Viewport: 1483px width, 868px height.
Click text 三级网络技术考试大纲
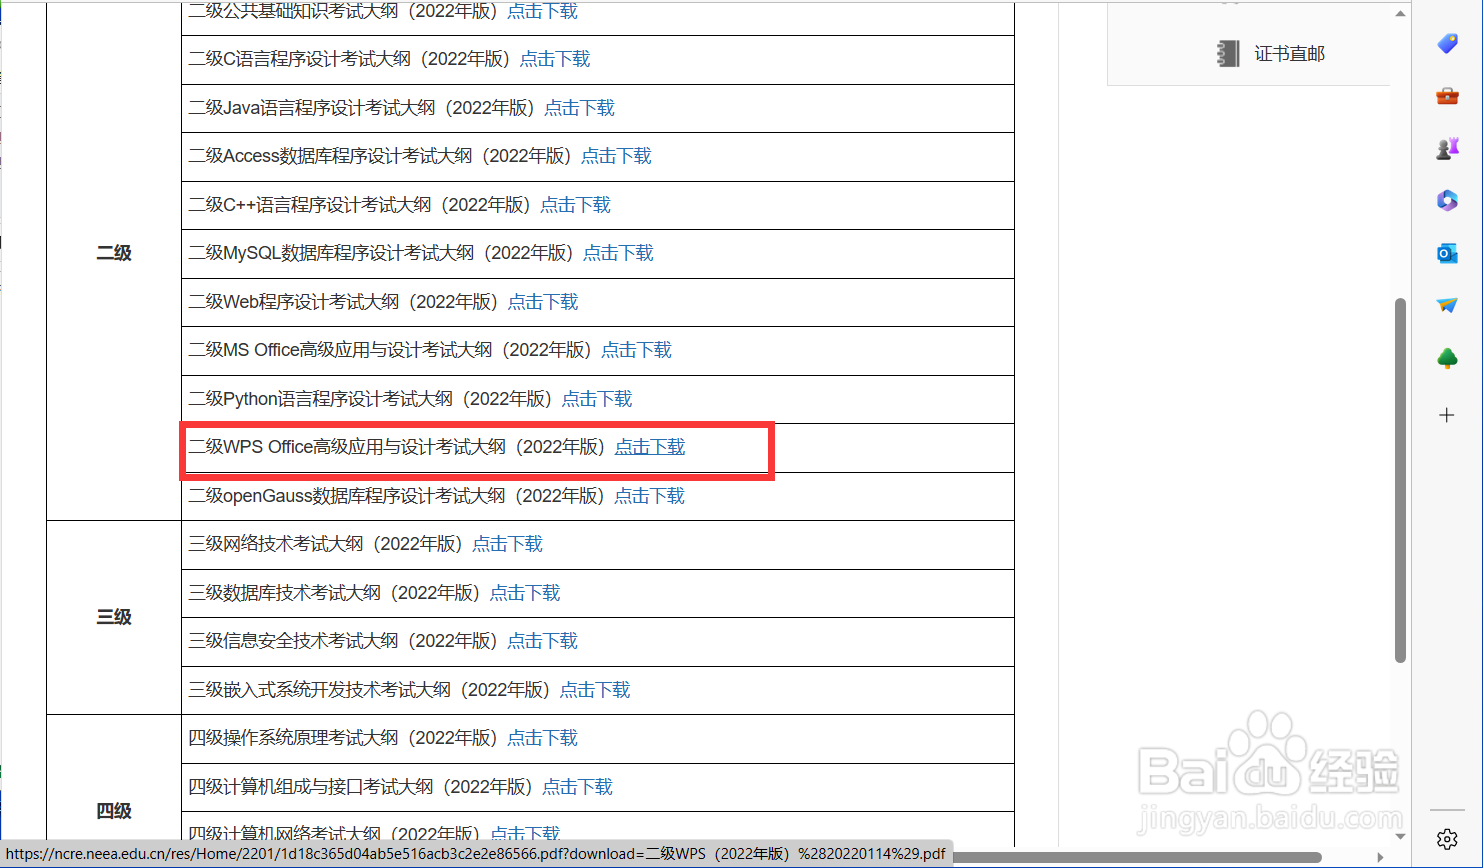(276, 544)
